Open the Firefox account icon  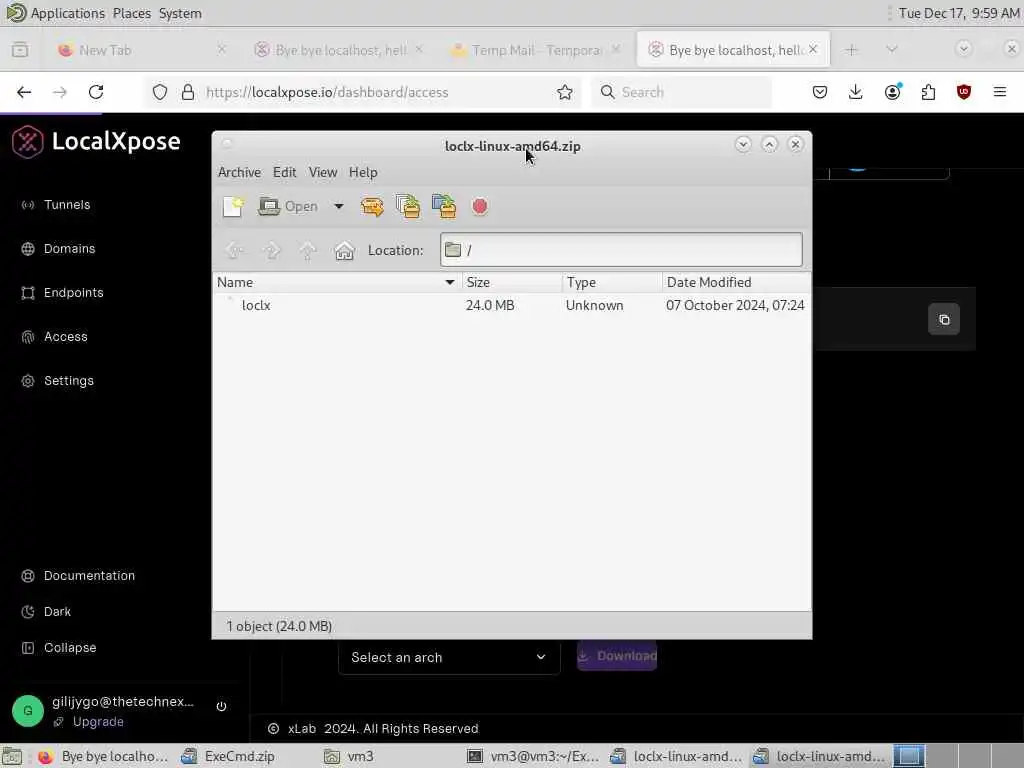(892, 92)
